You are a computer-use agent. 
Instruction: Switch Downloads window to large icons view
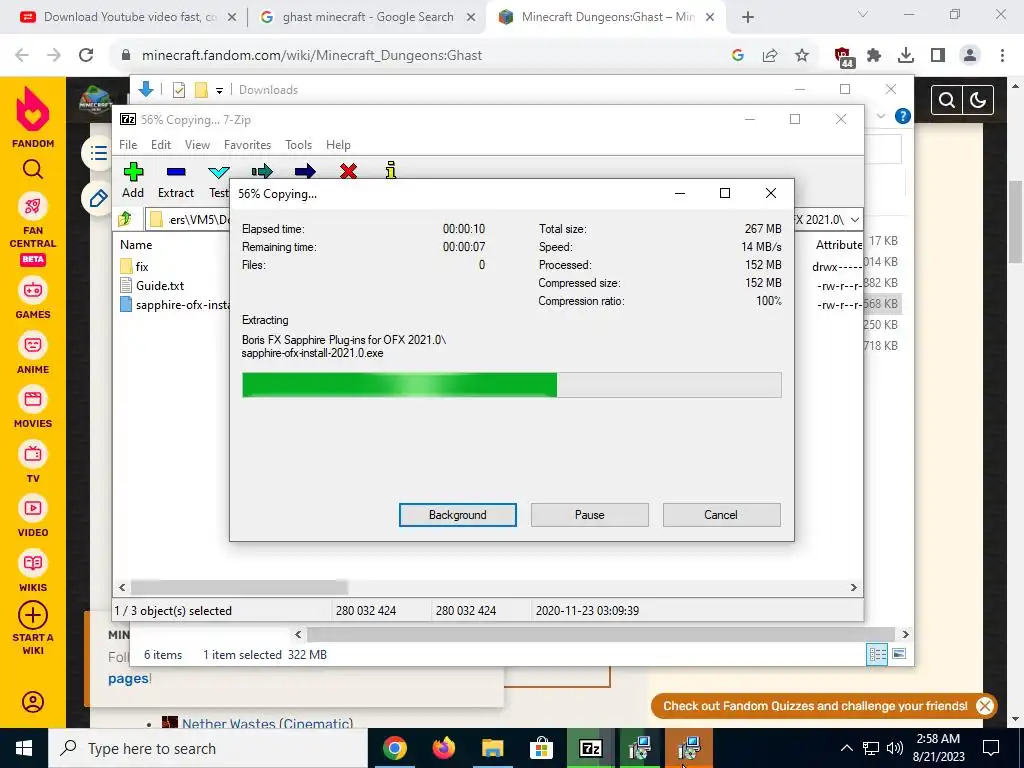pos(899,654)
